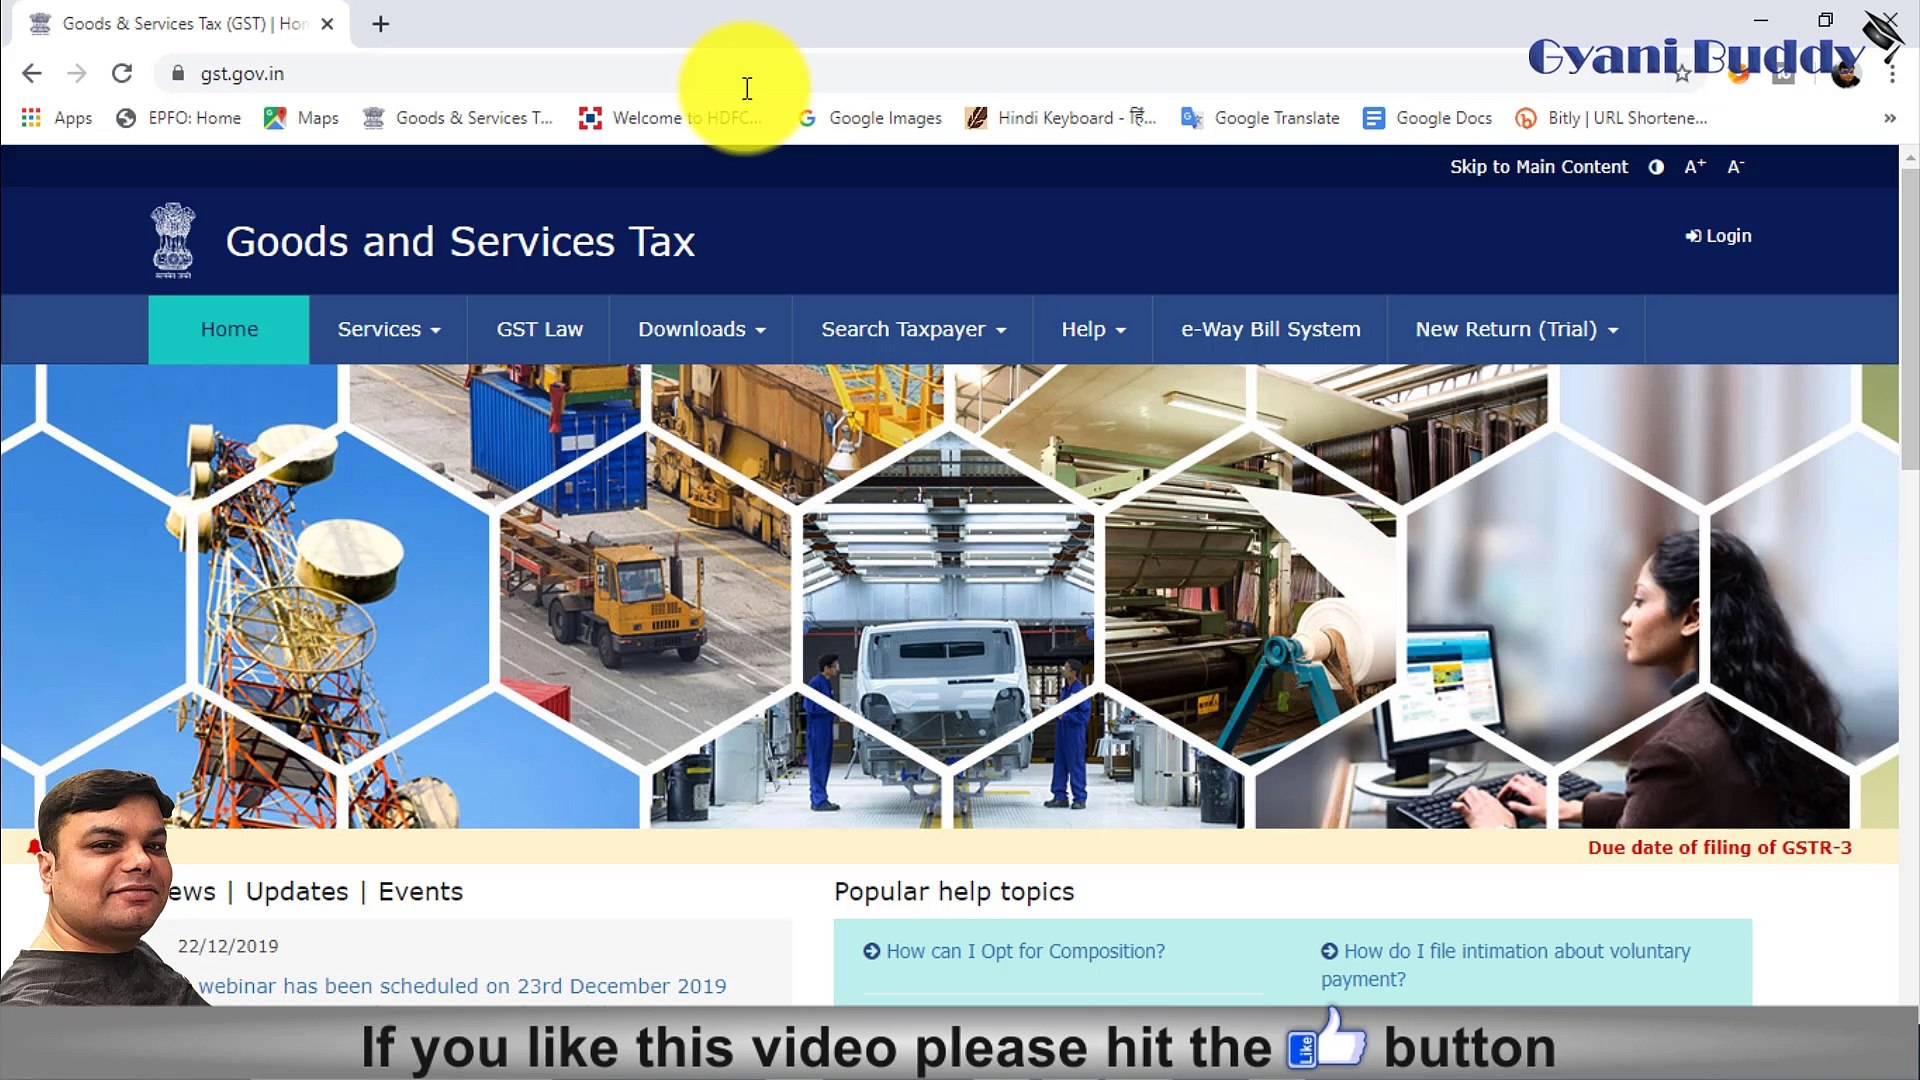Open the Chrome profile avatar

[1843, 73]
